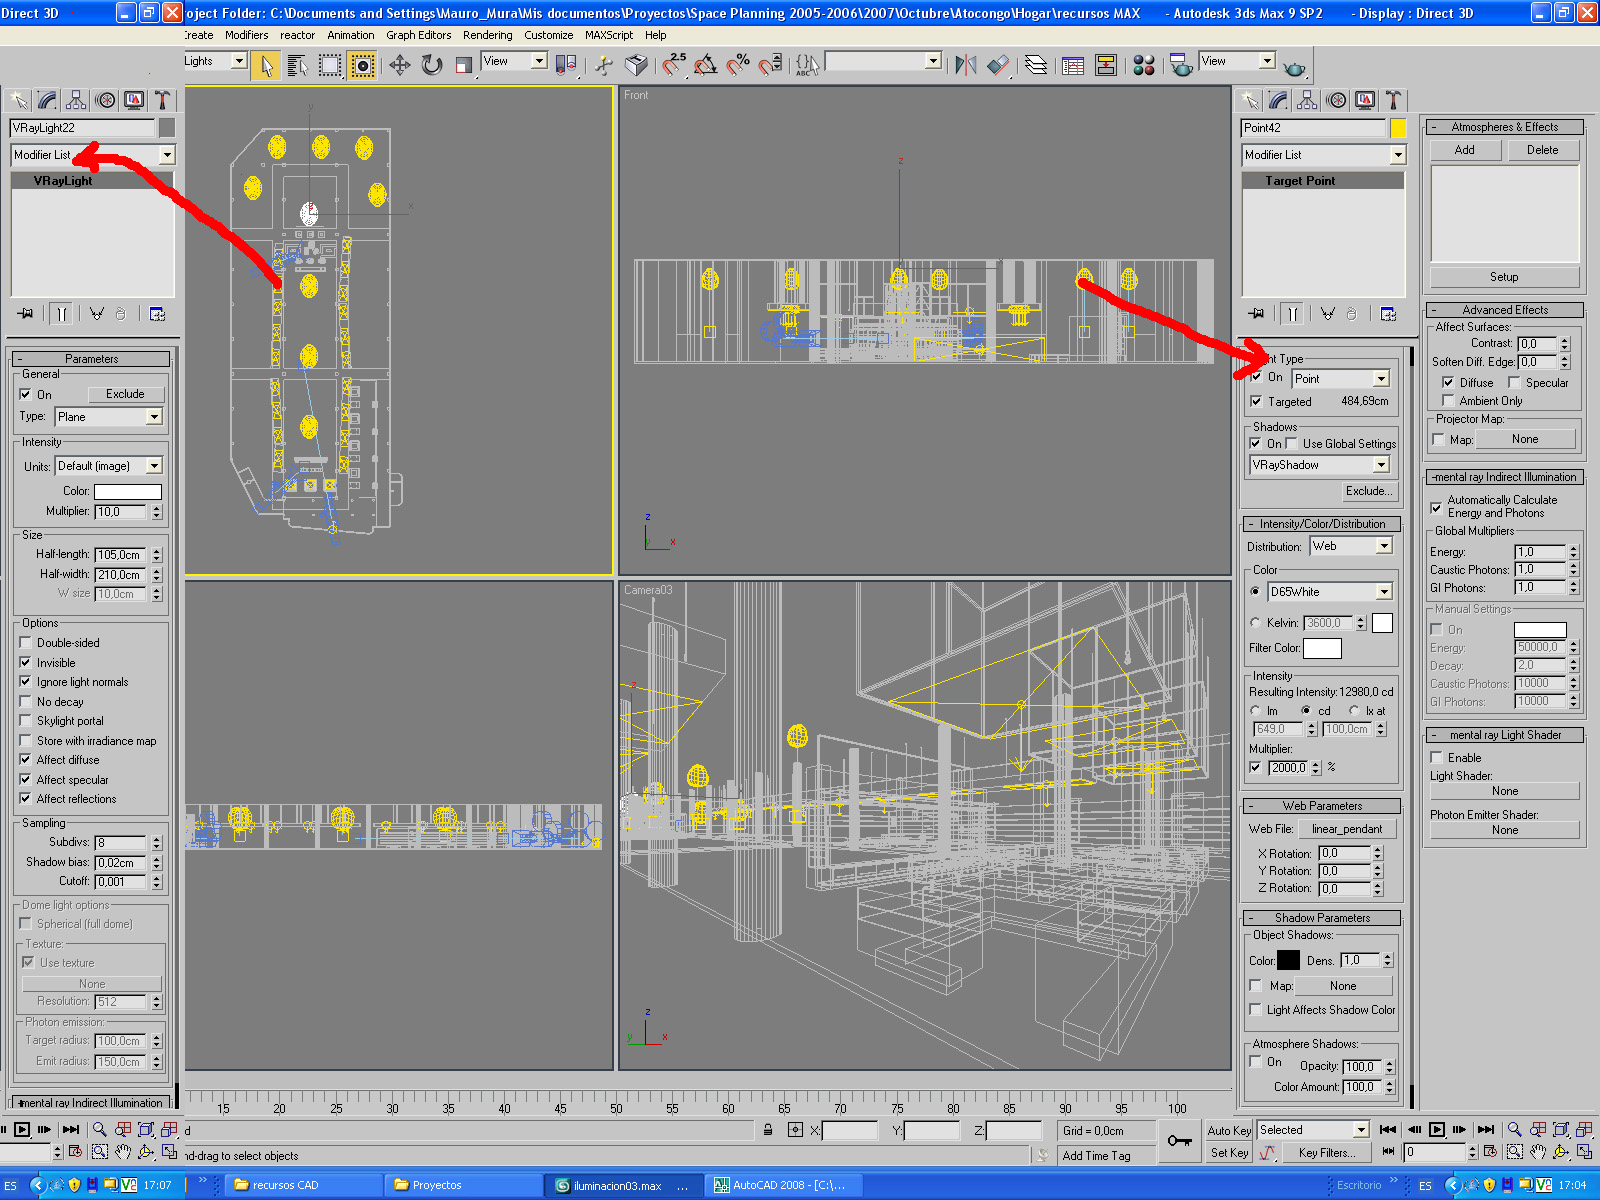Open the Rendering menu
The image size is (1600, 1200).
coord(487,35)
